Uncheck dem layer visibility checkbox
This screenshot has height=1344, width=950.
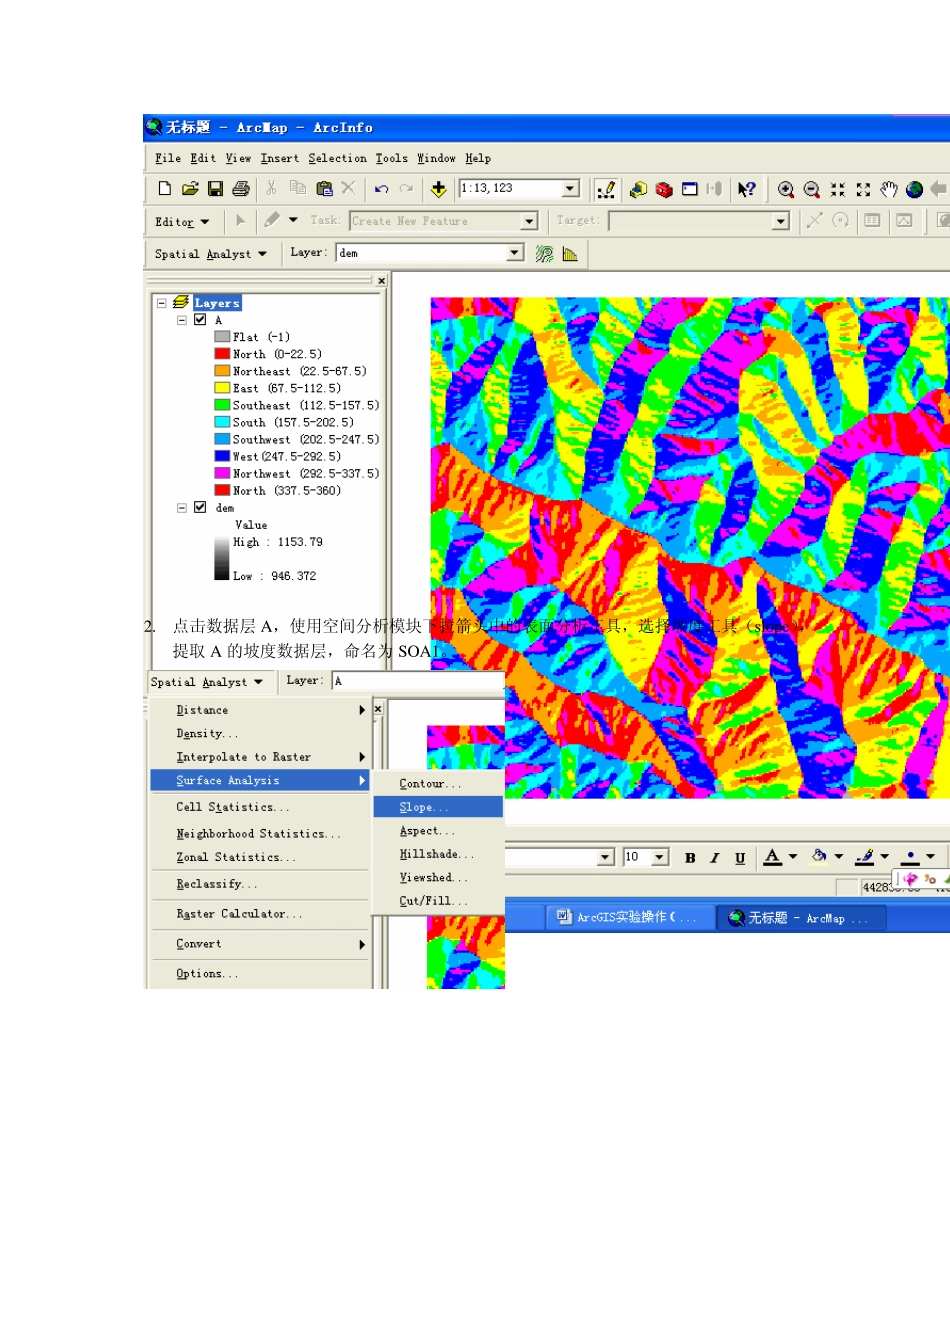200,507
